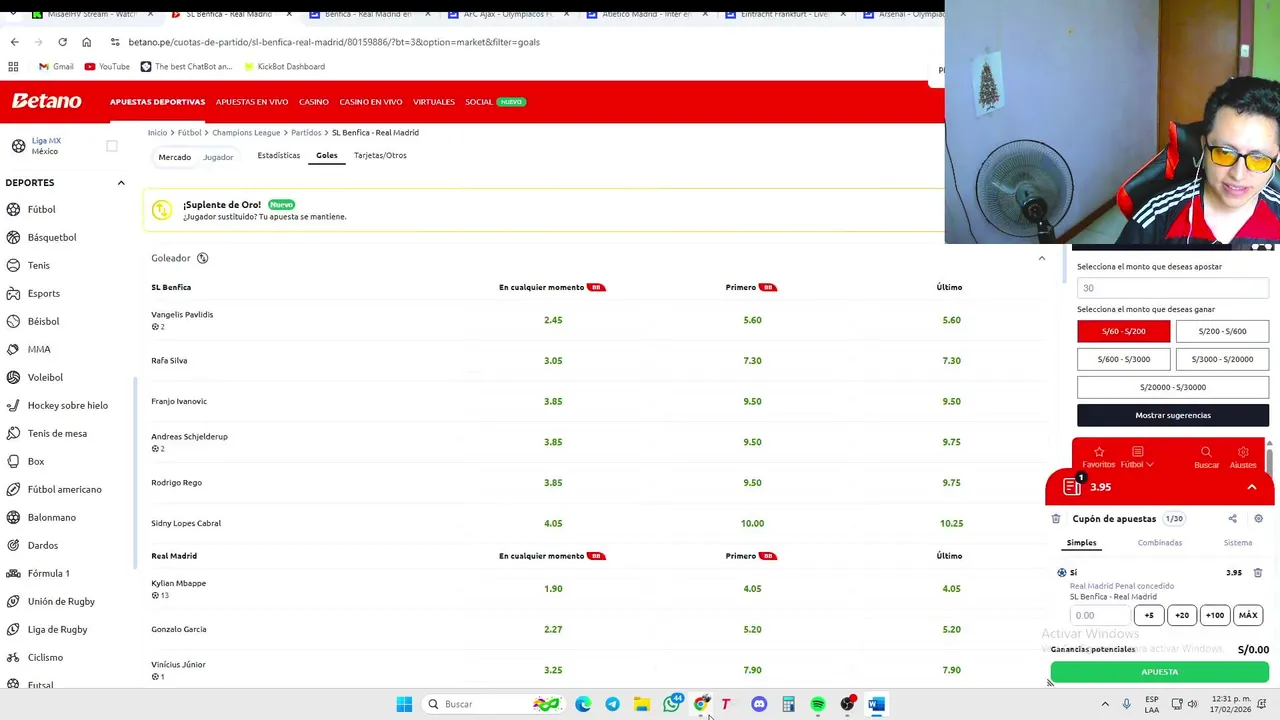Switch to the Jugador view toggle
Screen dimensions: 1280x720
coord(218,157)
